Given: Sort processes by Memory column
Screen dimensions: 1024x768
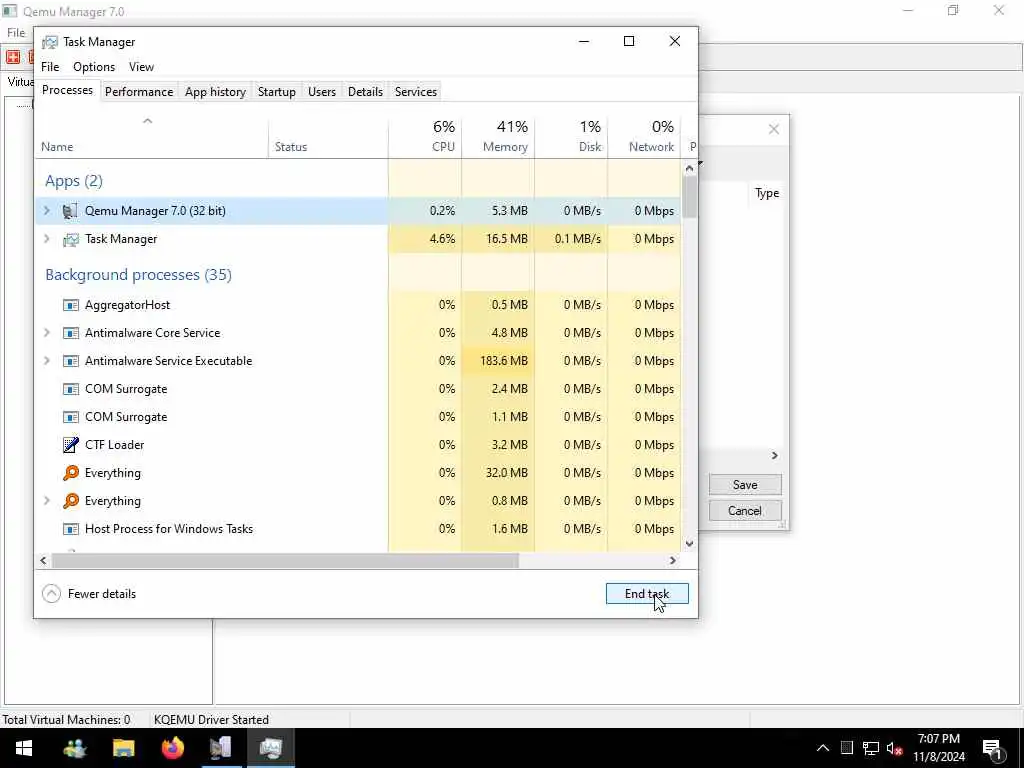Looking at the screenshot, I should [498, 136].
